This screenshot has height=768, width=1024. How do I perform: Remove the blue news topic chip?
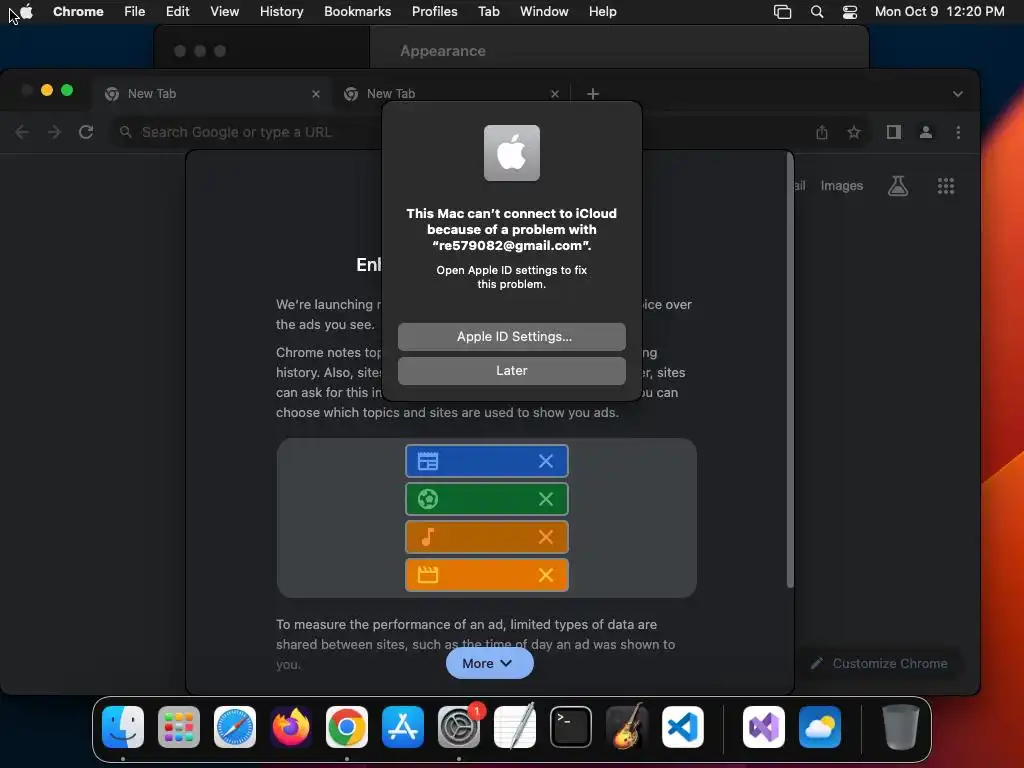(x=546, y=461)
